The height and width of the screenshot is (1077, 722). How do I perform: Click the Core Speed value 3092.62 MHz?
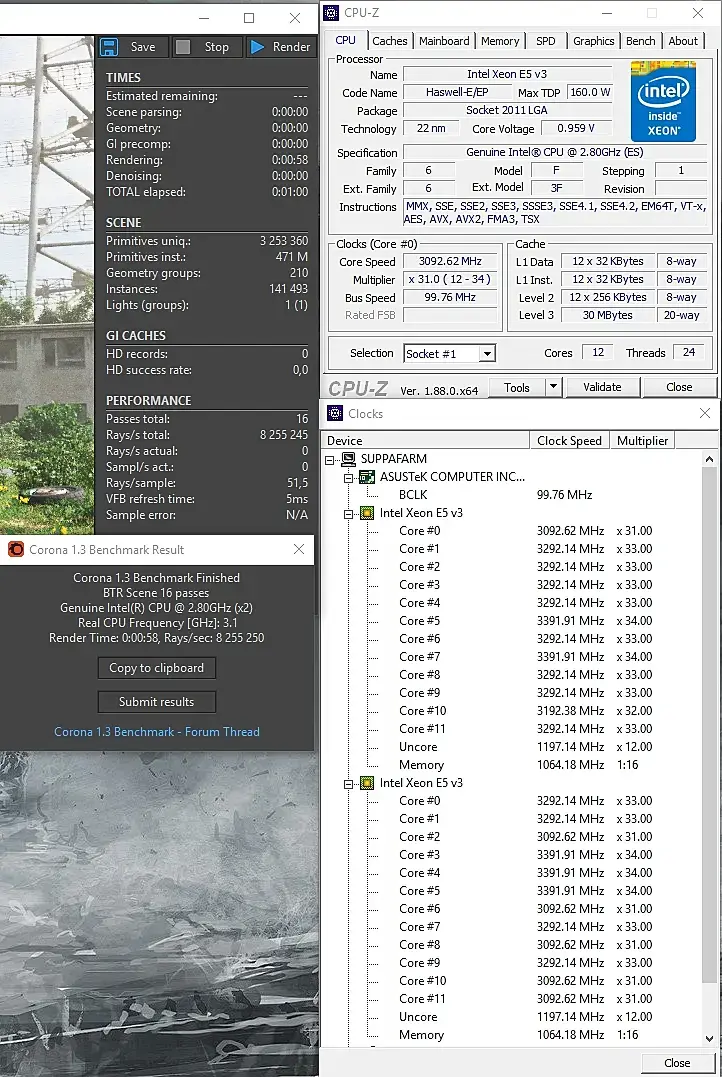451,261
